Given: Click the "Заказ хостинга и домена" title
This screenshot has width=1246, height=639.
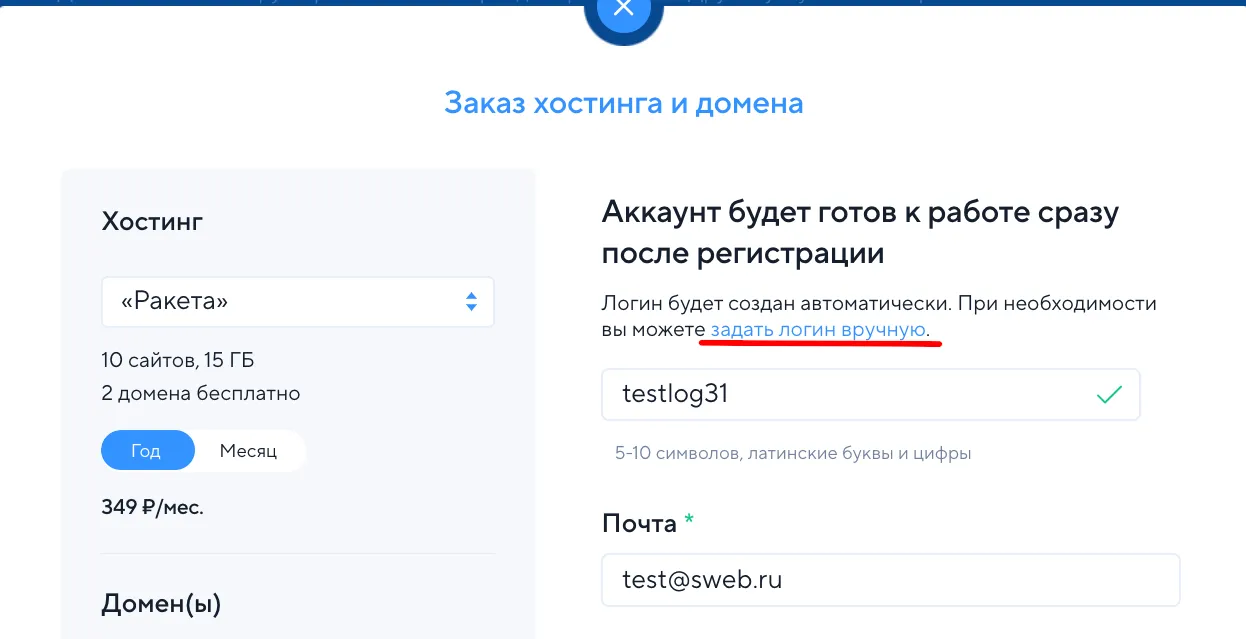Looking at the screenshot, I should 623,103.
